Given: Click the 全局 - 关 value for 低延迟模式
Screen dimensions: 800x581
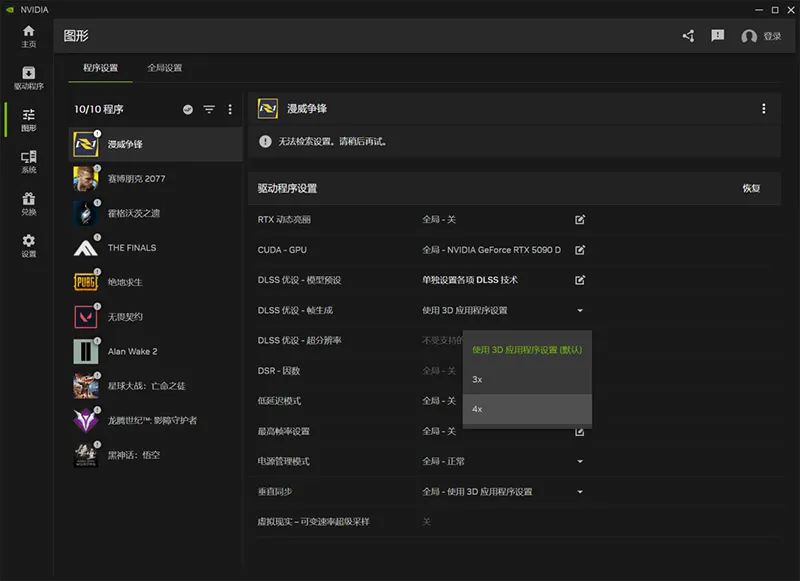Looking at the screenshot, I should coord(439,401).
